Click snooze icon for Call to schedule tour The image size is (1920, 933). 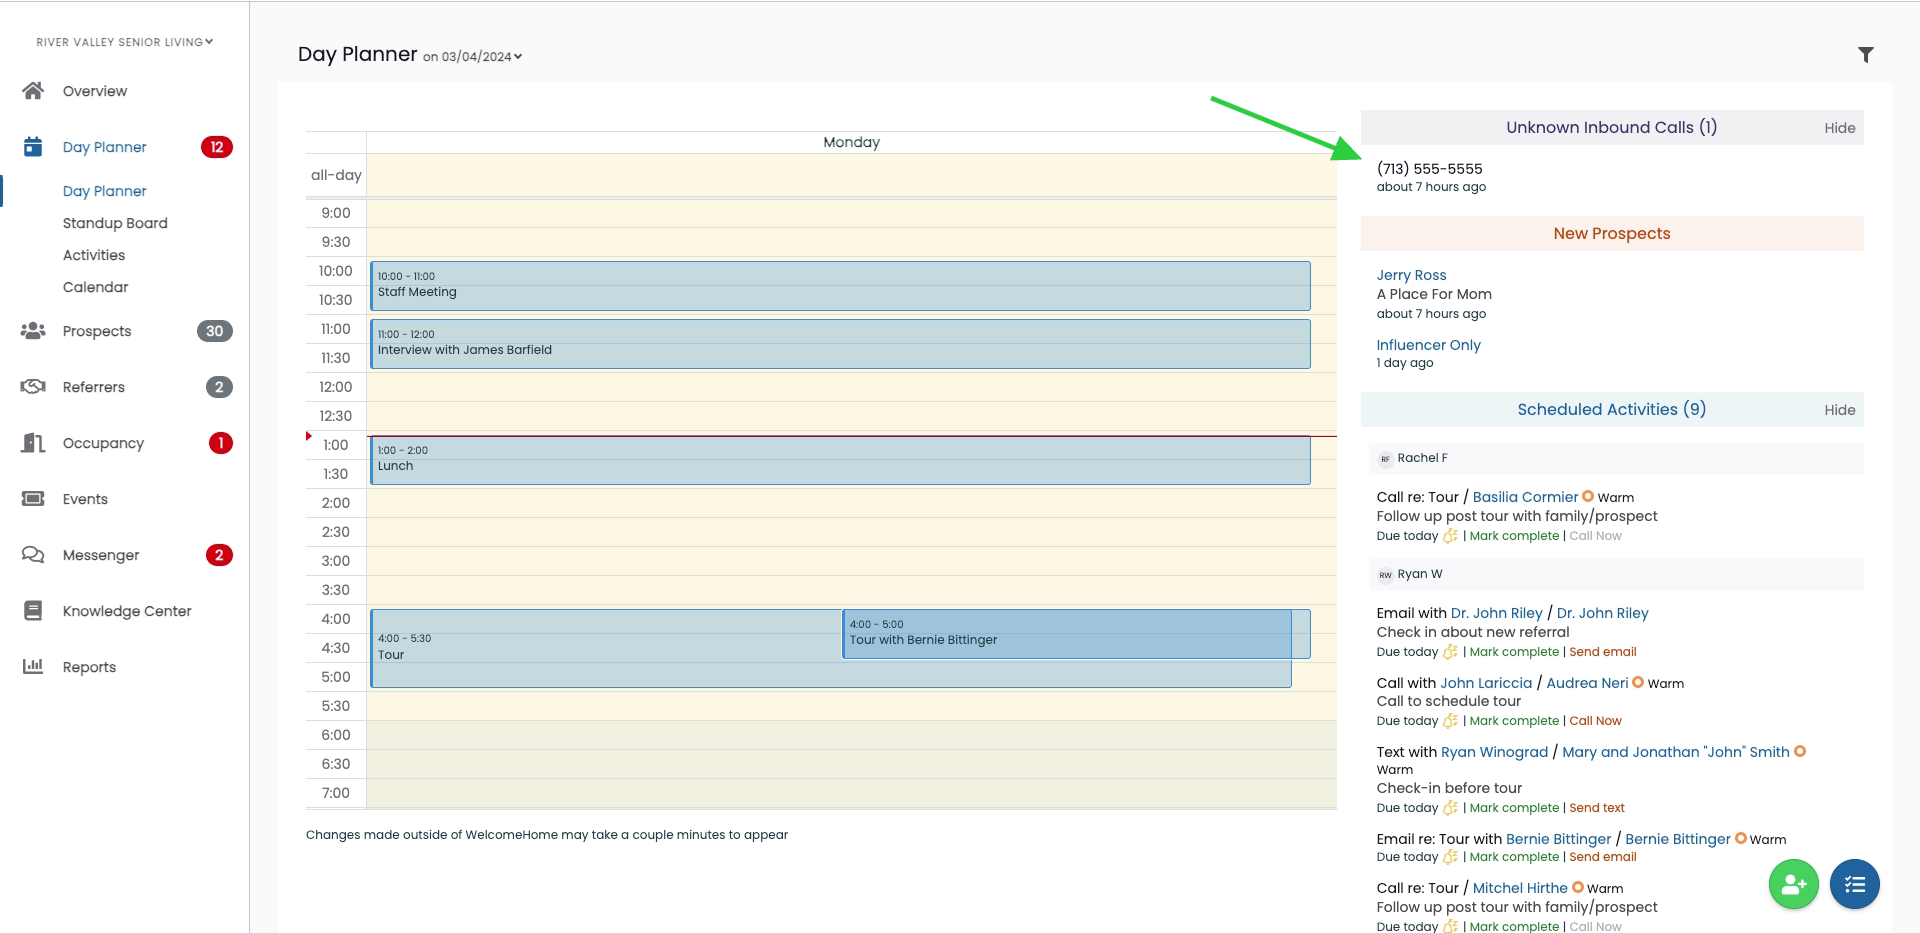pos(1450,721)
